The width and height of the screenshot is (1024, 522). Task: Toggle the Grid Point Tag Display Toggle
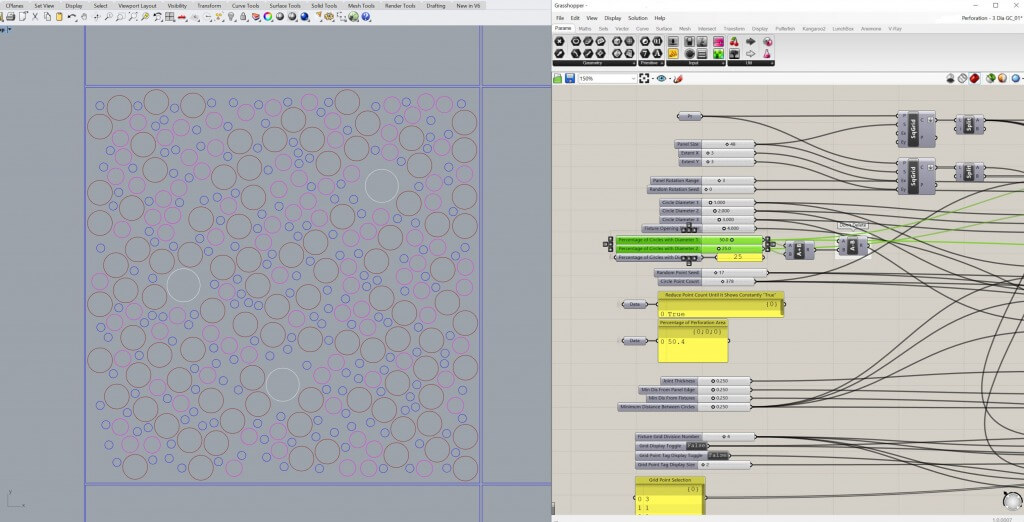click(720, 455)
